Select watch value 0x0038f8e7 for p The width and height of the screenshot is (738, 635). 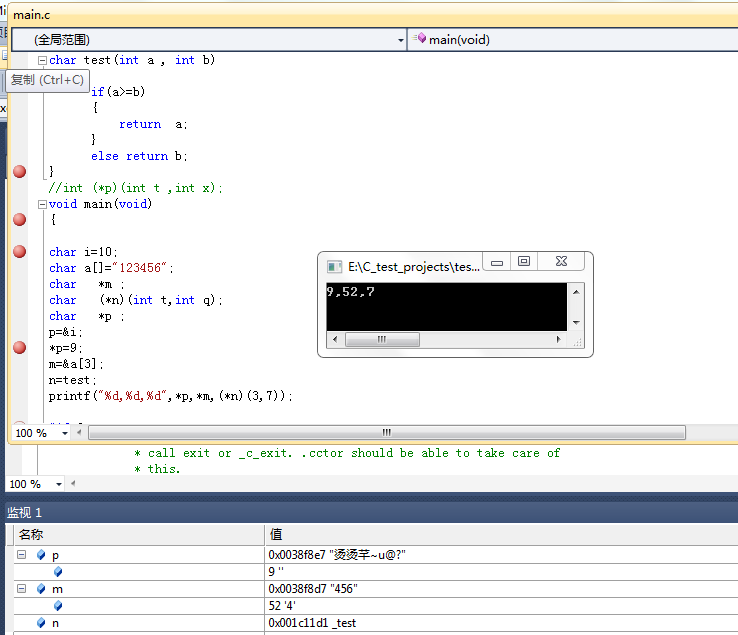pos(337,555)
